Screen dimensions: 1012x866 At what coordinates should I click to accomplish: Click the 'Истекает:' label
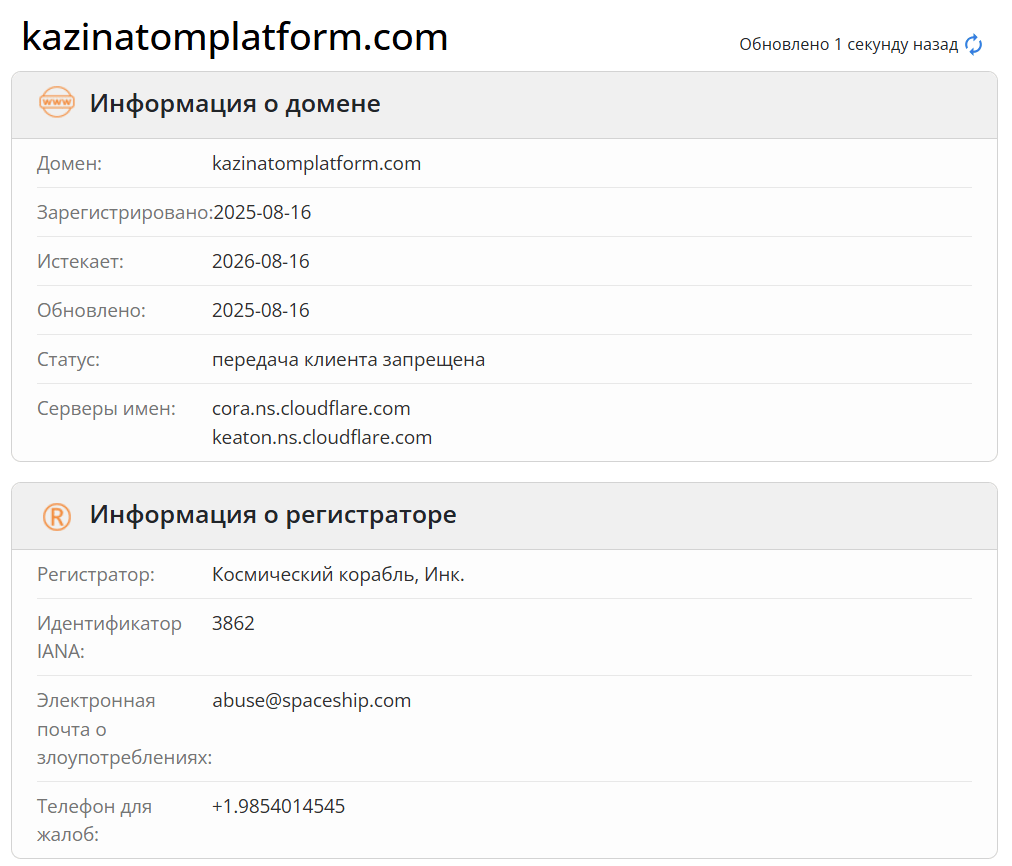[x=80, y=261]
